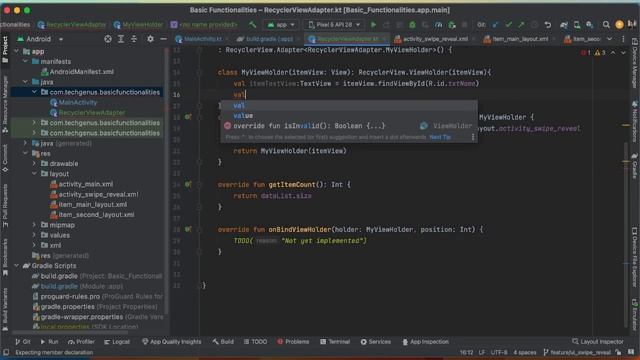640x360 pixels.
Task: Toggle the Build Variants sidebar panel
Action: (5, 309)
